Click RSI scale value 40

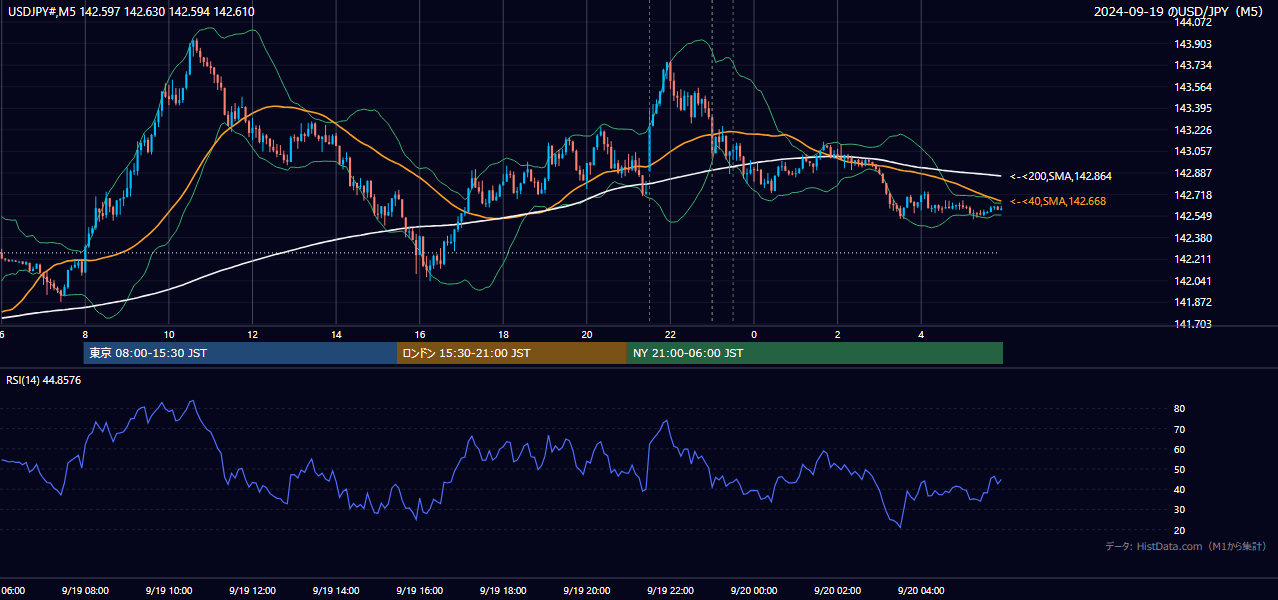[1180, 489]
